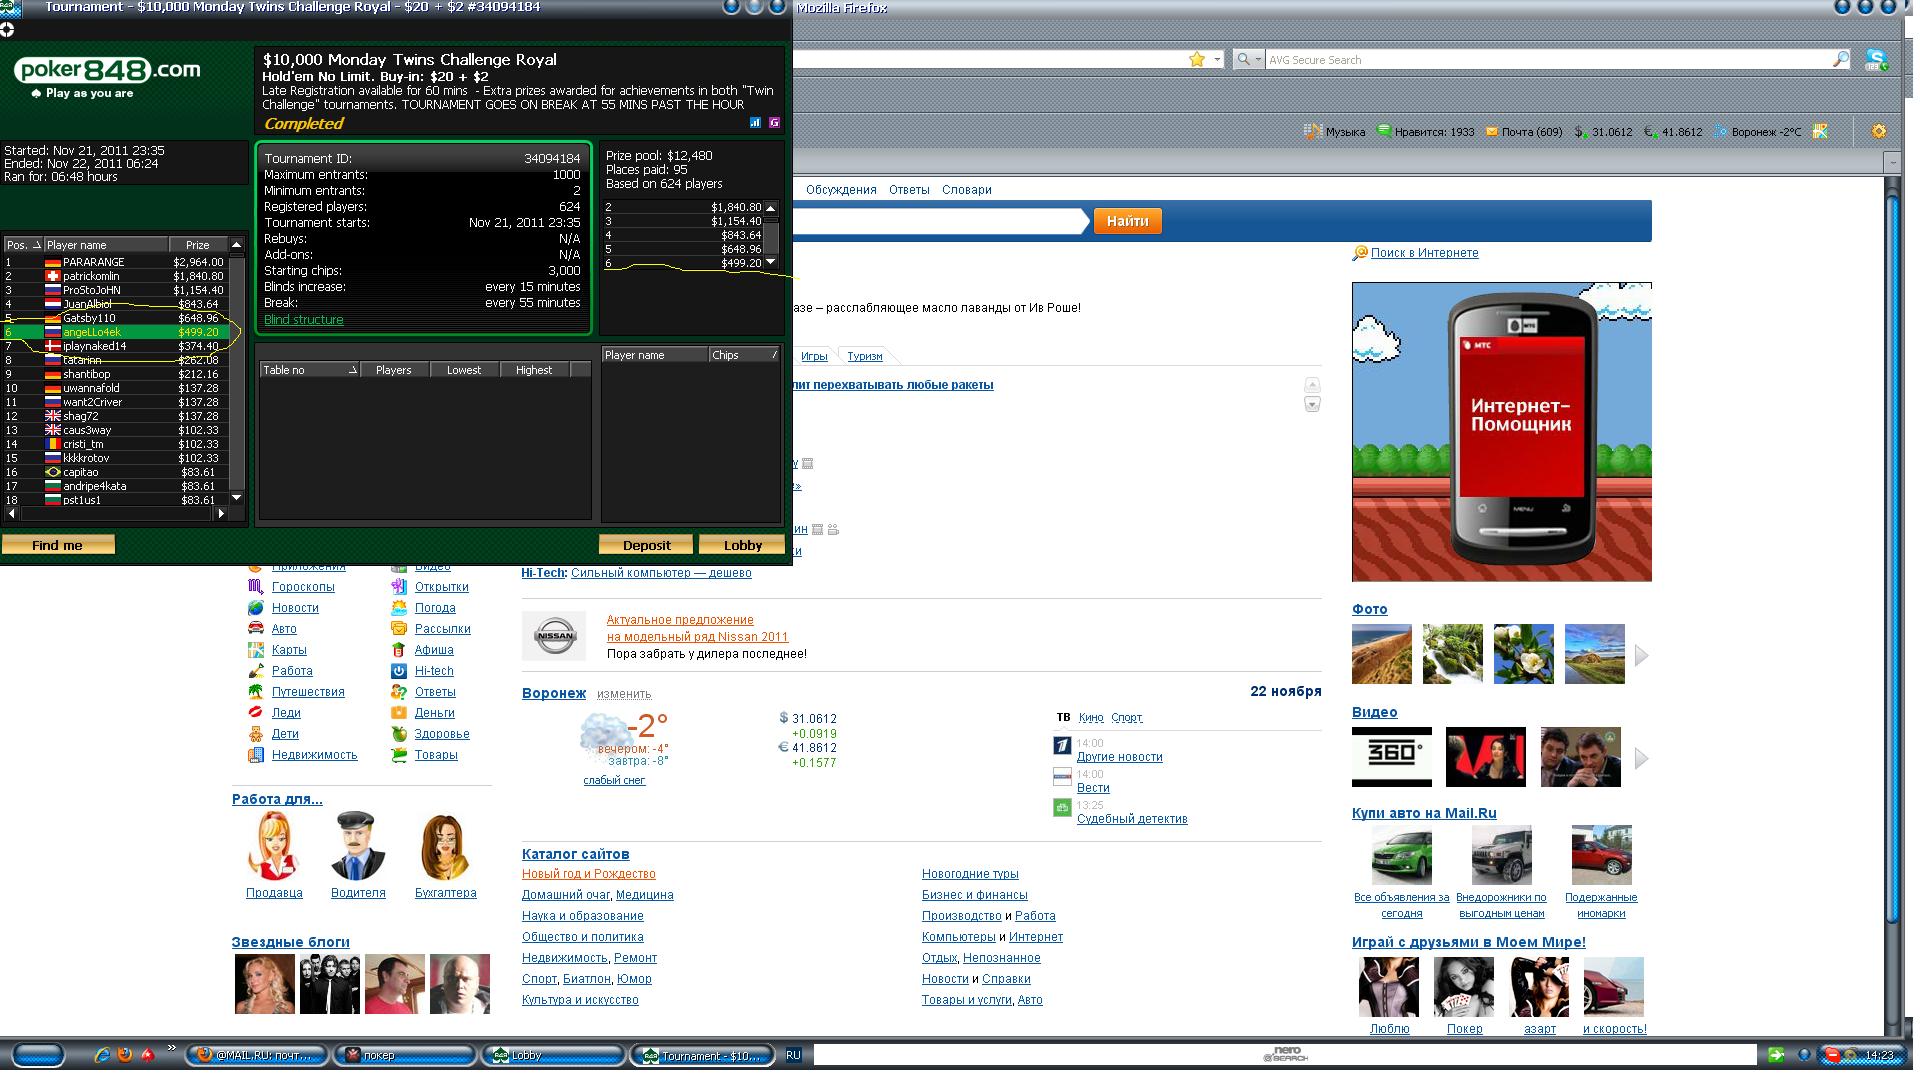This screenshot has width=1920, height=1080.
Task: Switch to the Туризм tab
Action: (x=864, y=356)
